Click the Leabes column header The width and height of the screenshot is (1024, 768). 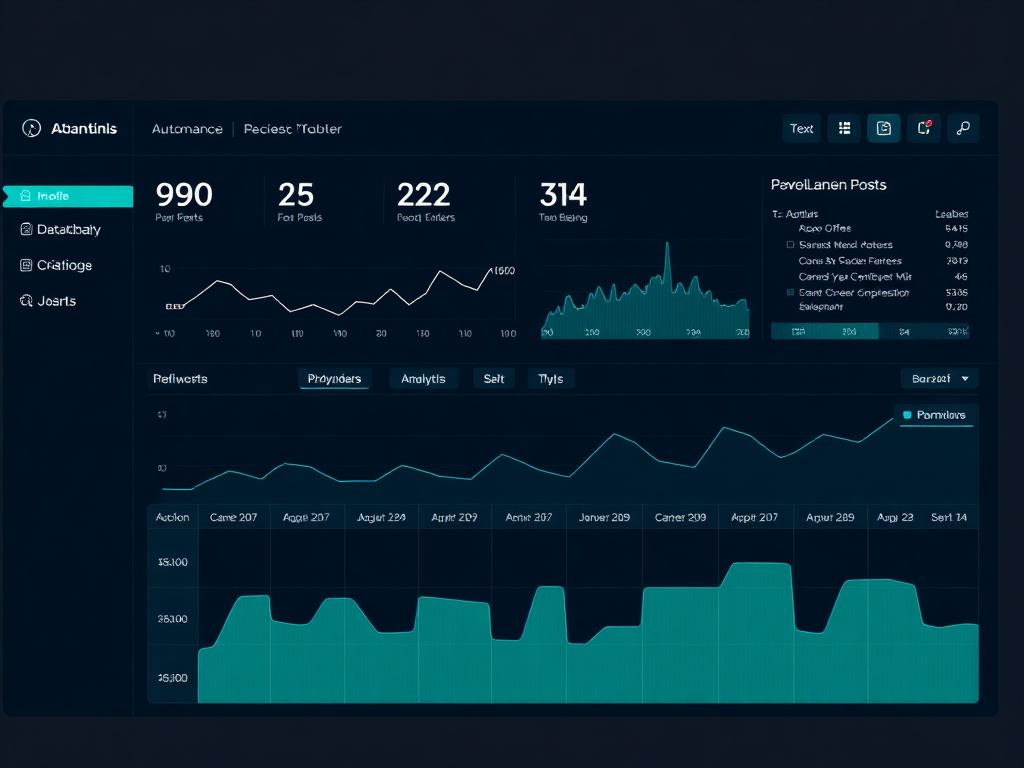952,214
